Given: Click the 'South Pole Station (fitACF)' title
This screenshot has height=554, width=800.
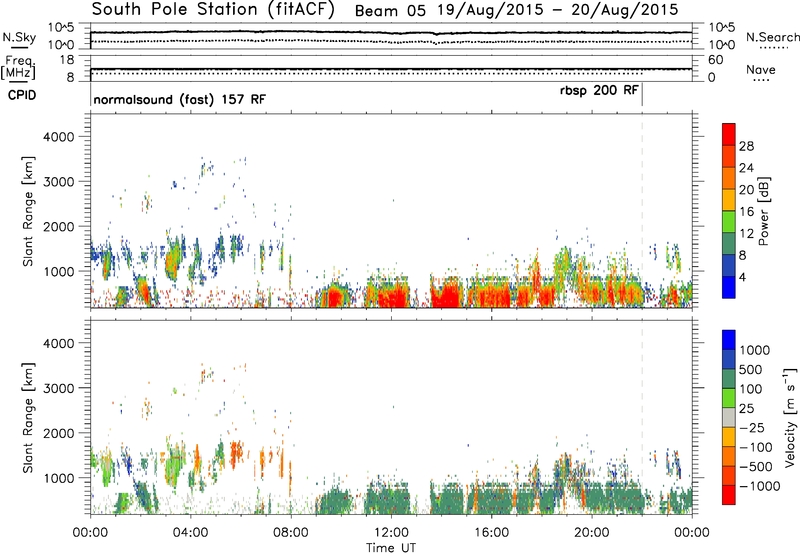Looking at the screenshot, I should coord(213,9).
